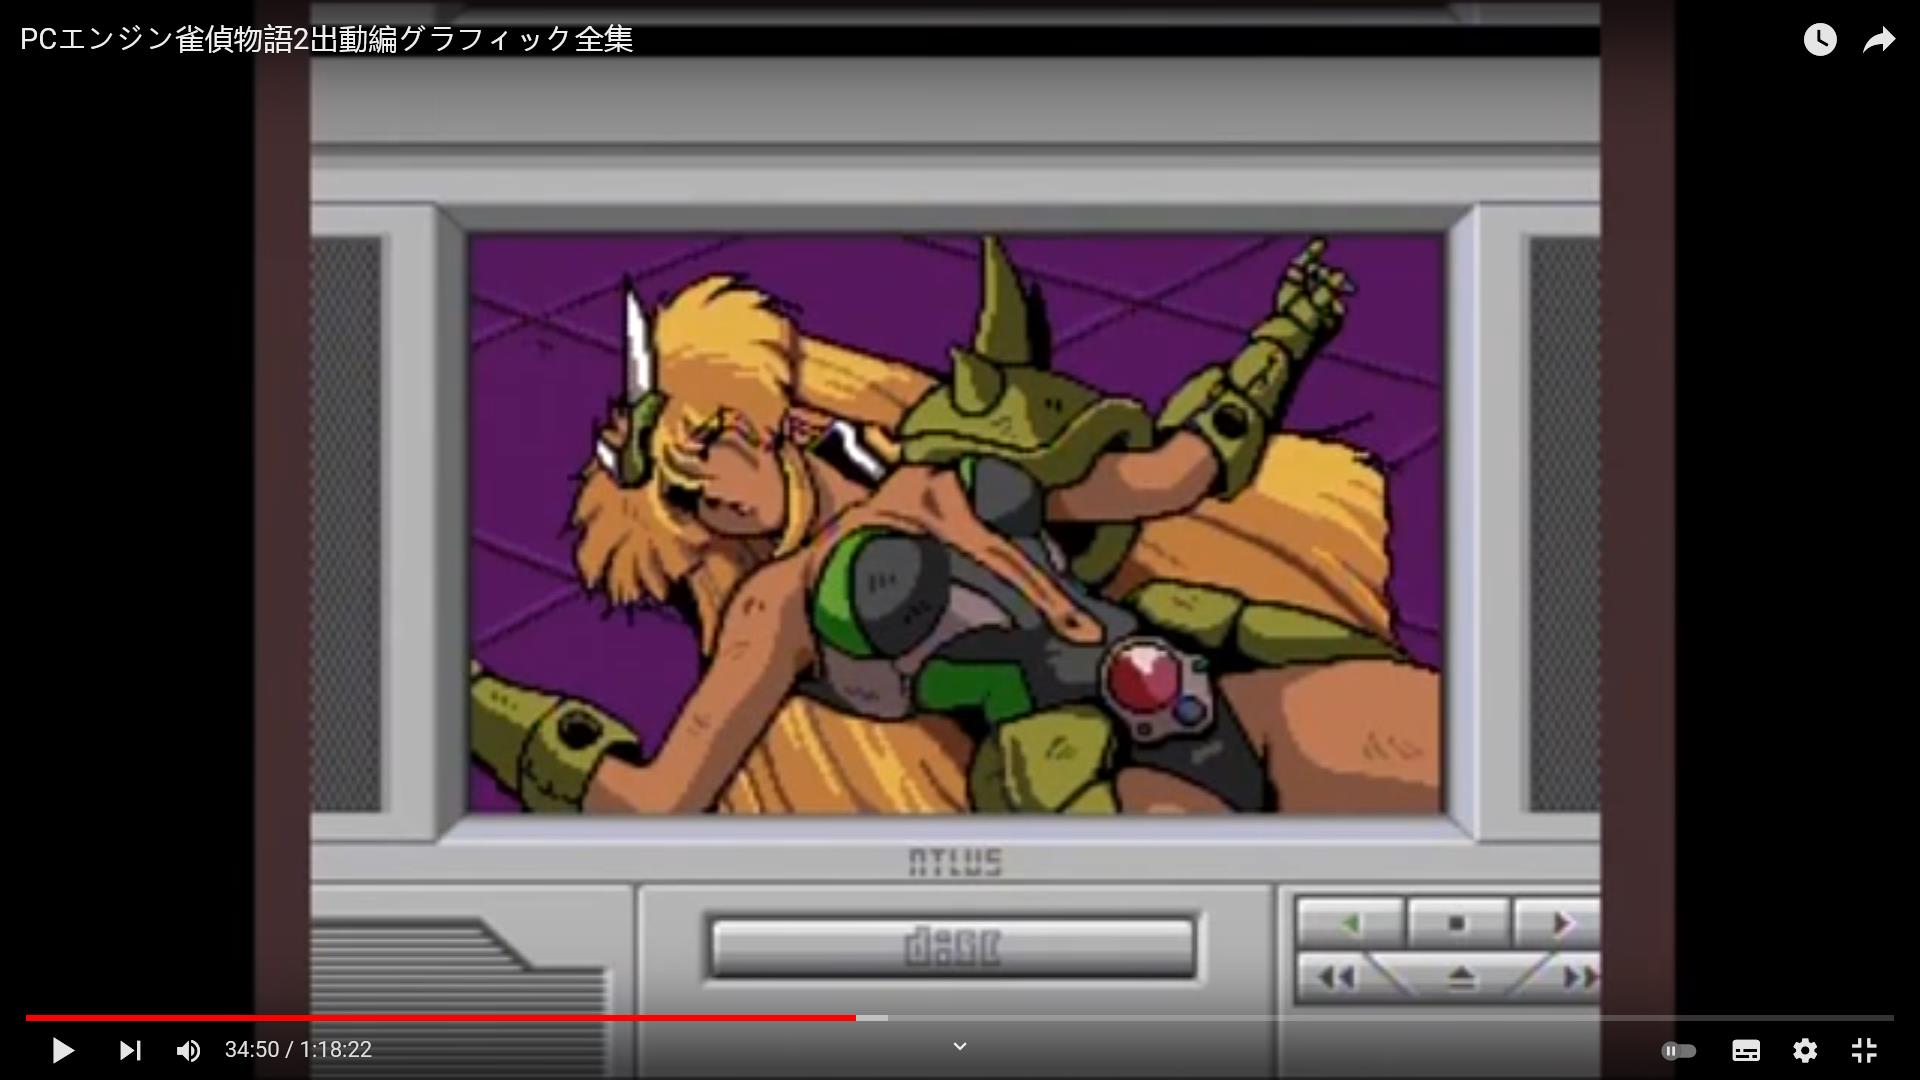
Task: Click the ATLUS logo under the screen
Action: pos(954,863)
